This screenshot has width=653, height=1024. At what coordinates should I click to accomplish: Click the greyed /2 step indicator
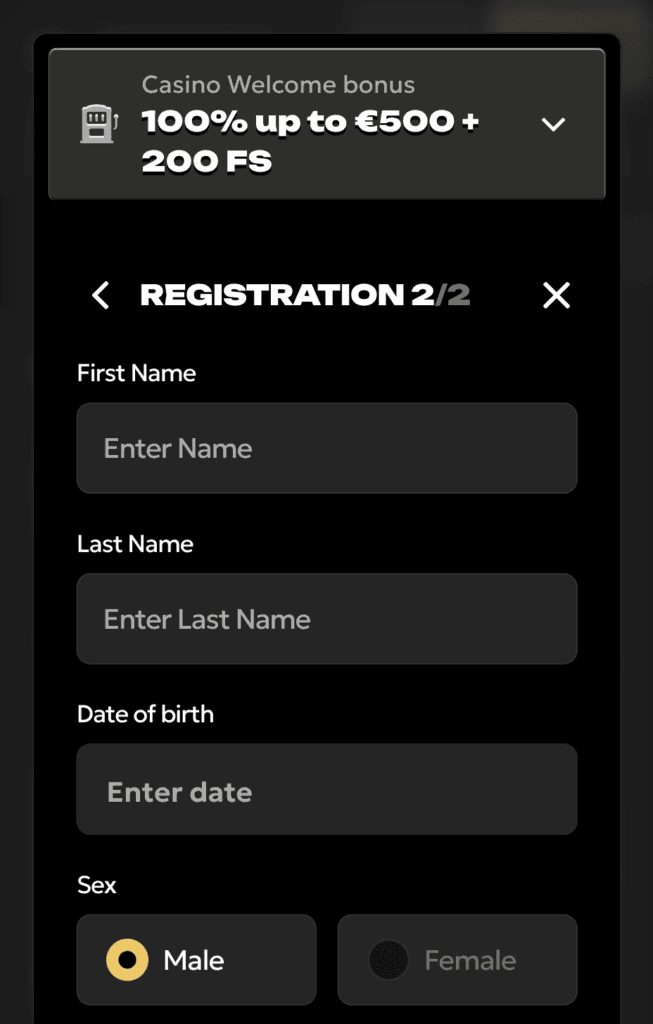[x=453, y=295]
